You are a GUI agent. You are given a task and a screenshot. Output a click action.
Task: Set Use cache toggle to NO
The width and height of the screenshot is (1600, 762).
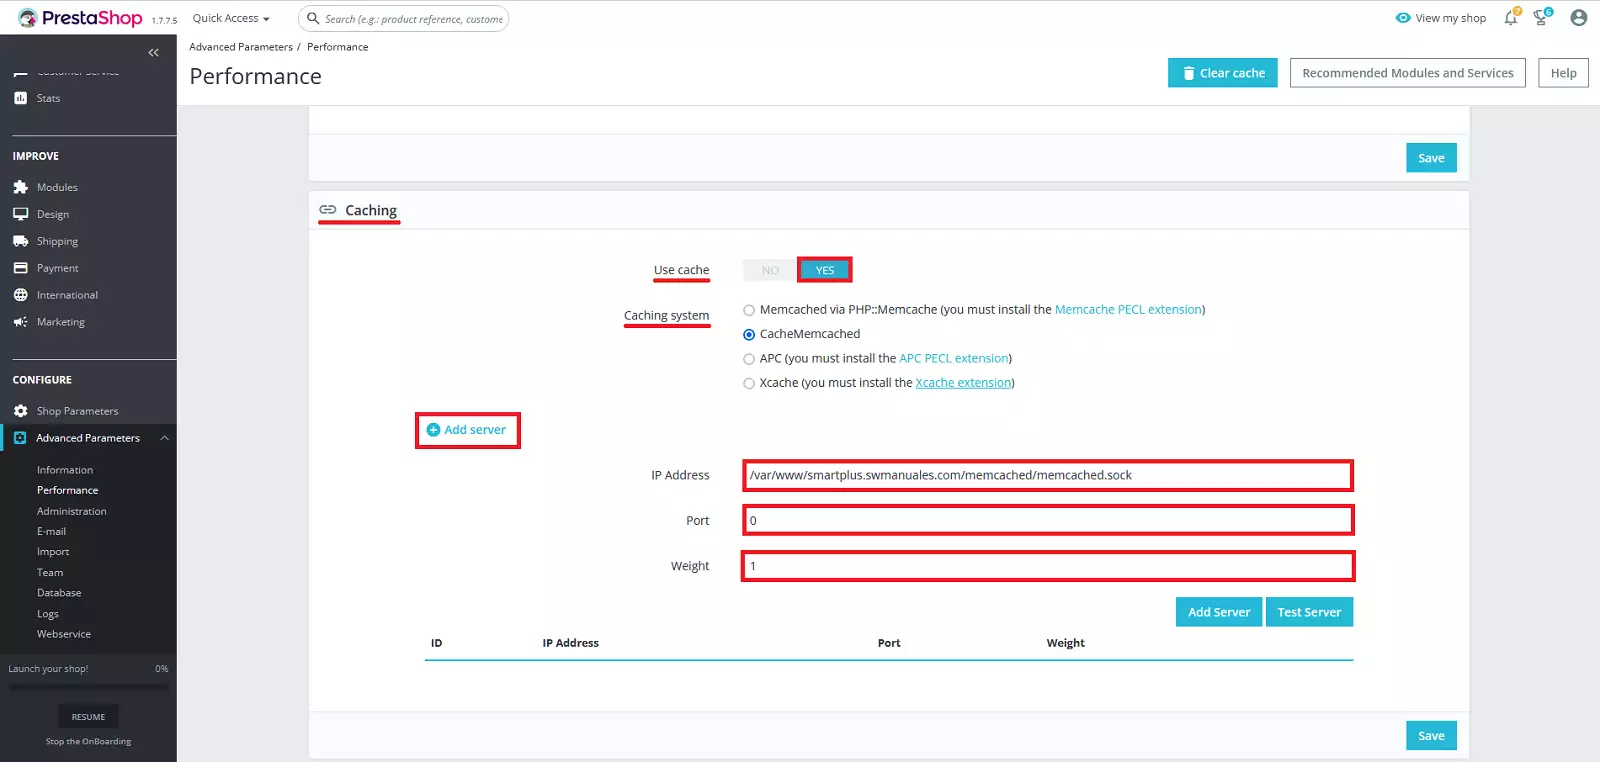click(x=769, y=270)
